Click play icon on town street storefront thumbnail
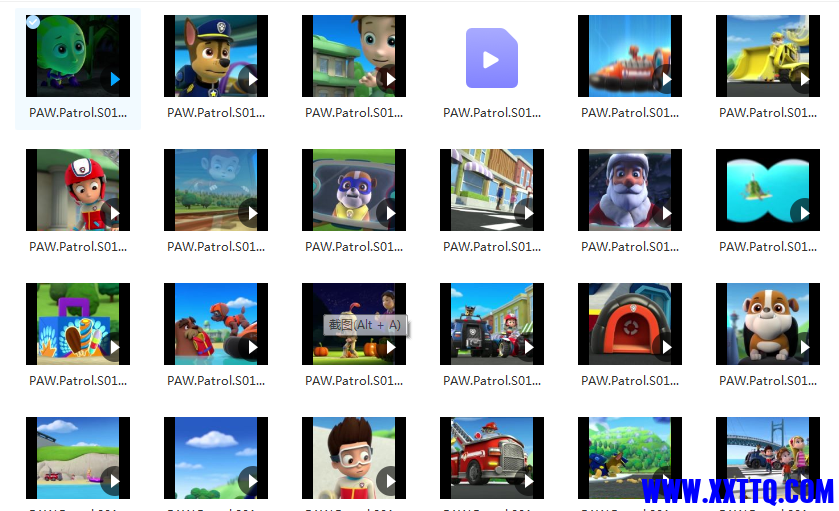839x511 pixels. [x=529, y=213]
